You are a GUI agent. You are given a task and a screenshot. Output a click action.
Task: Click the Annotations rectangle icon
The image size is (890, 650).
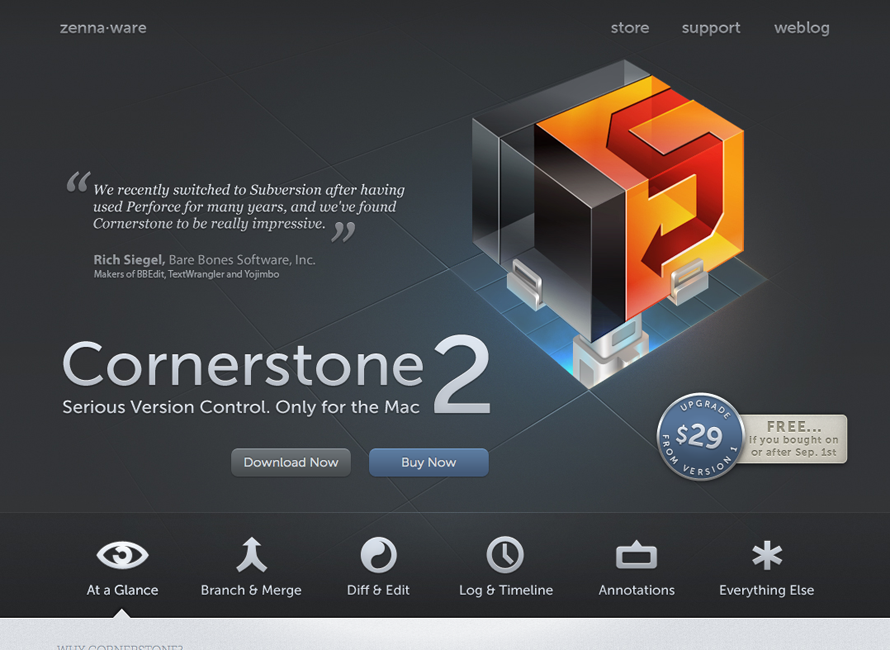[x=636, y=555]
